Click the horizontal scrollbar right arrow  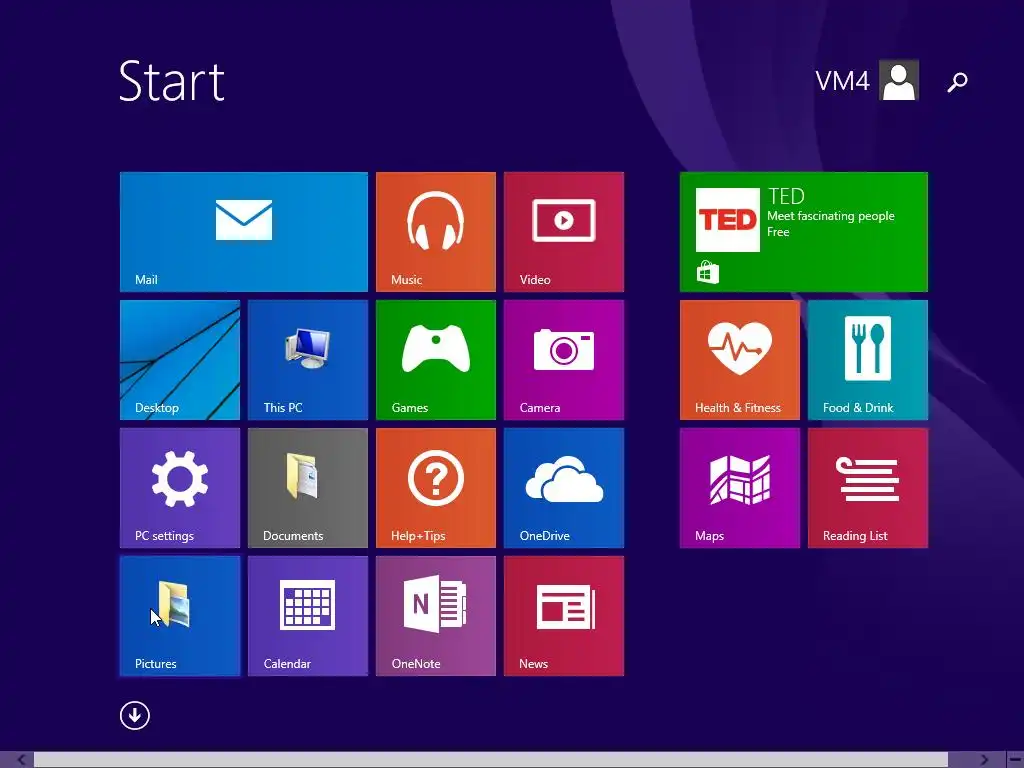click(x=984, y=760)
